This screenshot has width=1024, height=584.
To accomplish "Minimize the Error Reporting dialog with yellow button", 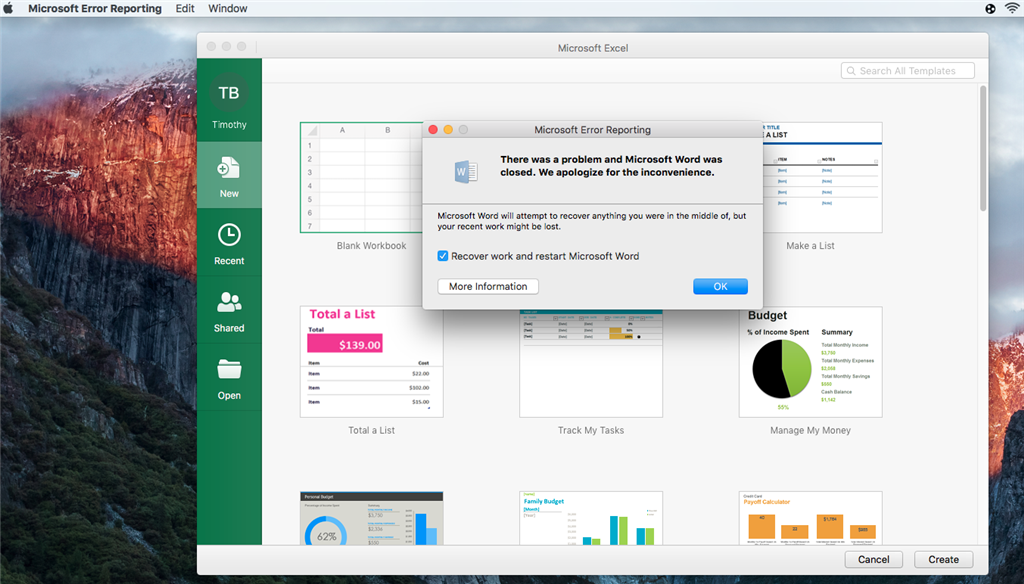I will tap(448, 129).
